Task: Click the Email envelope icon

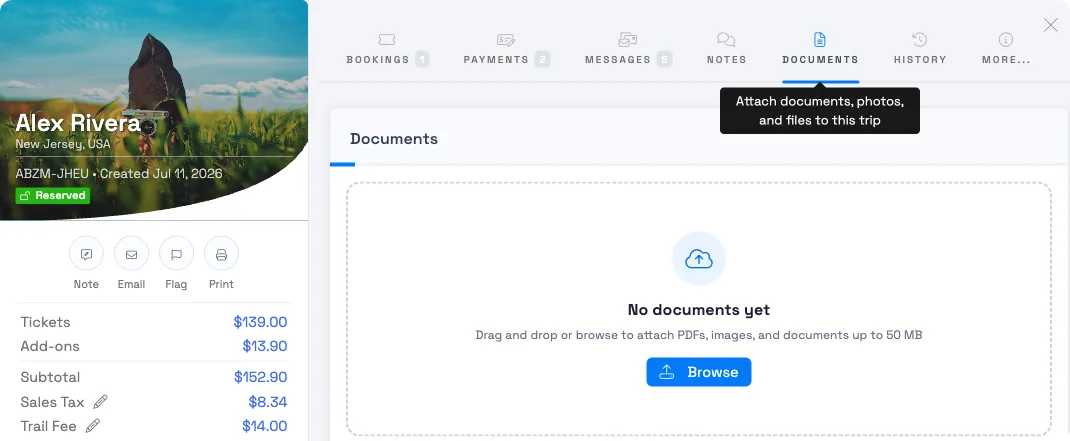Action: click(x=131, y=254)
